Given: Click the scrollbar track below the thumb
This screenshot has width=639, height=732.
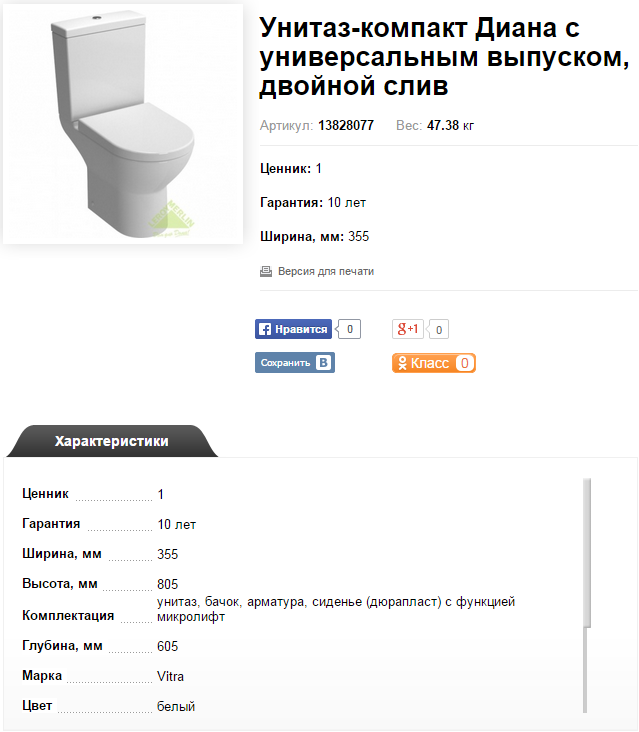Looking at the screenshot, I should (585, 670).
